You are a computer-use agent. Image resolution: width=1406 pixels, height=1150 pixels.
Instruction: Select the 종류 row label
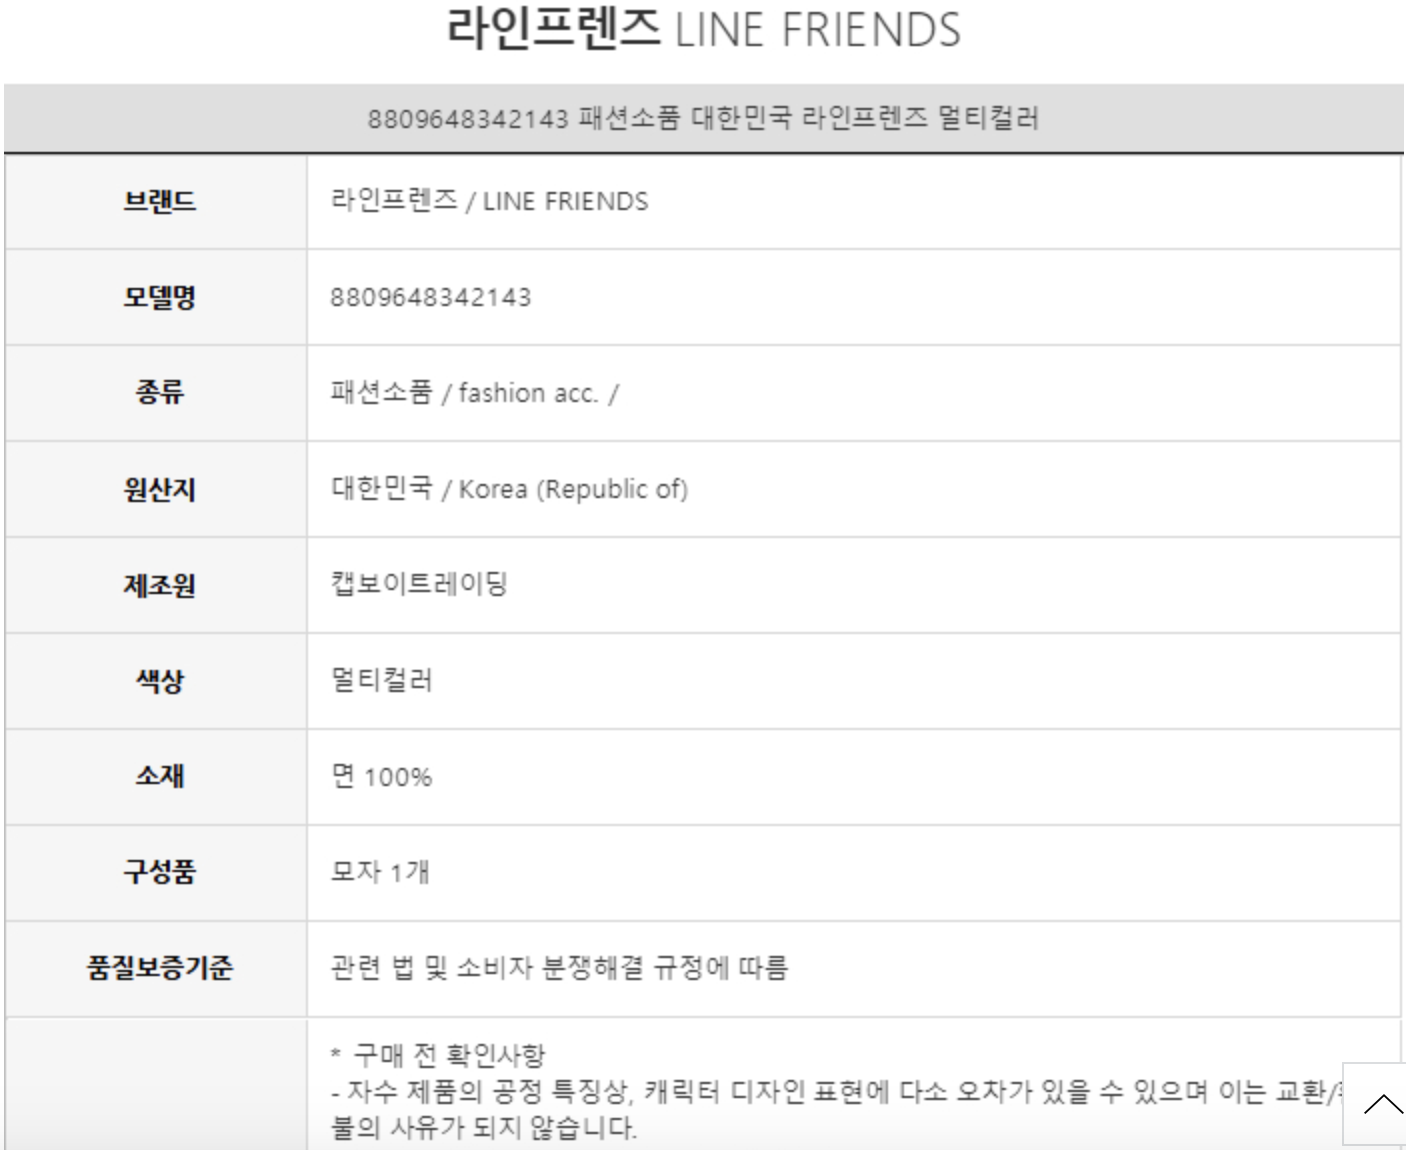tap(159, 393)
